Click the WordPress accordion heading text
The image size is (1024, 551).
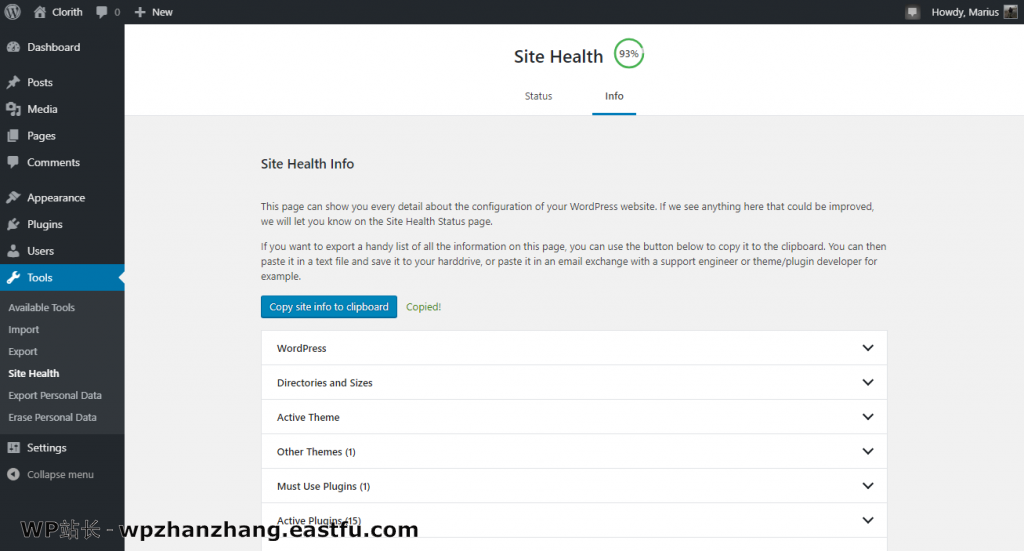click(x=302, y=348)
